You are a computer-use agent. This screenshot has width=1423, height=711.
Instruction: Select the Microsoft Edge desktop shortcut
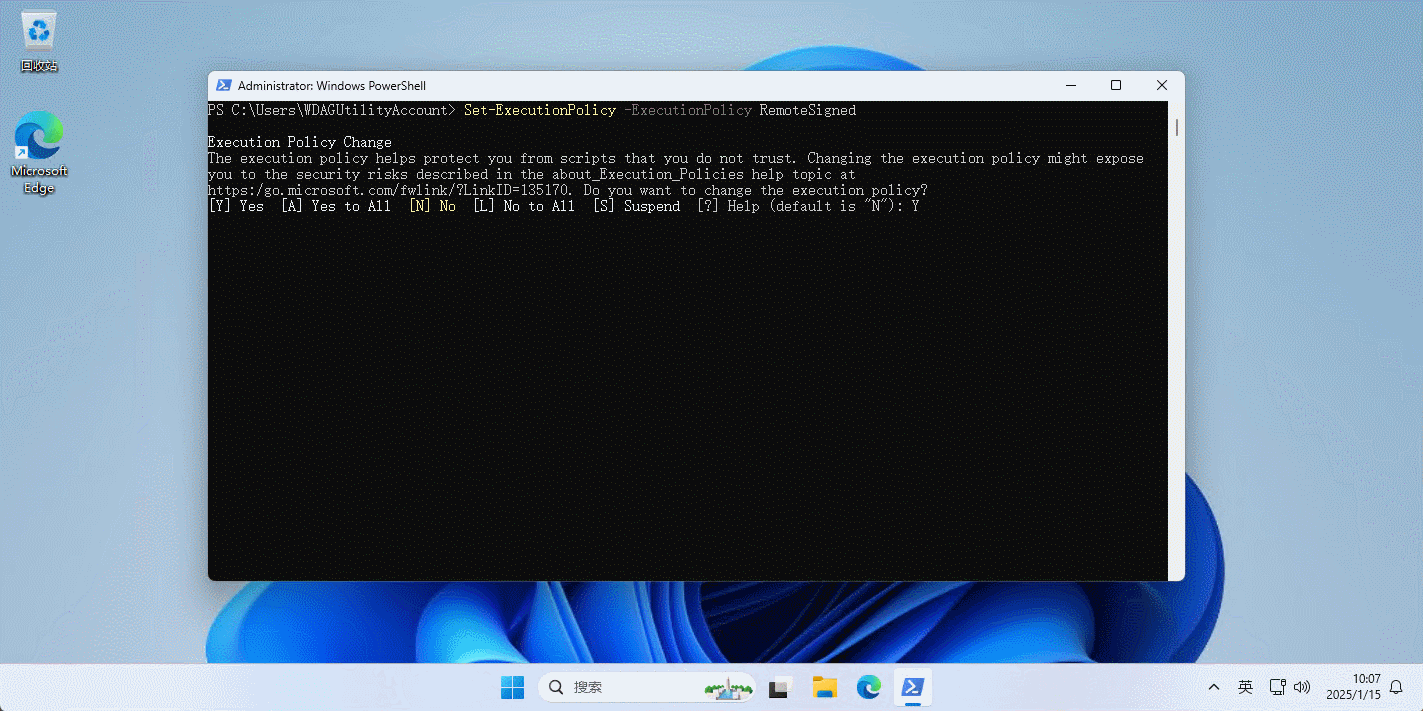click(x=39, y=152)
